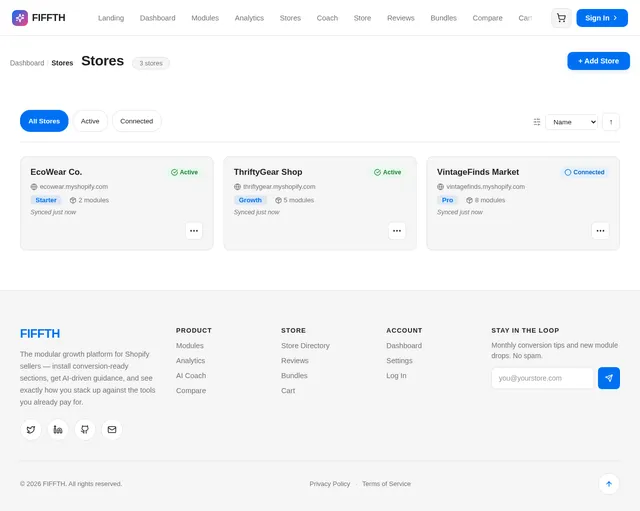Open the Name sort dropdown
640x511 pixels.
571,122
